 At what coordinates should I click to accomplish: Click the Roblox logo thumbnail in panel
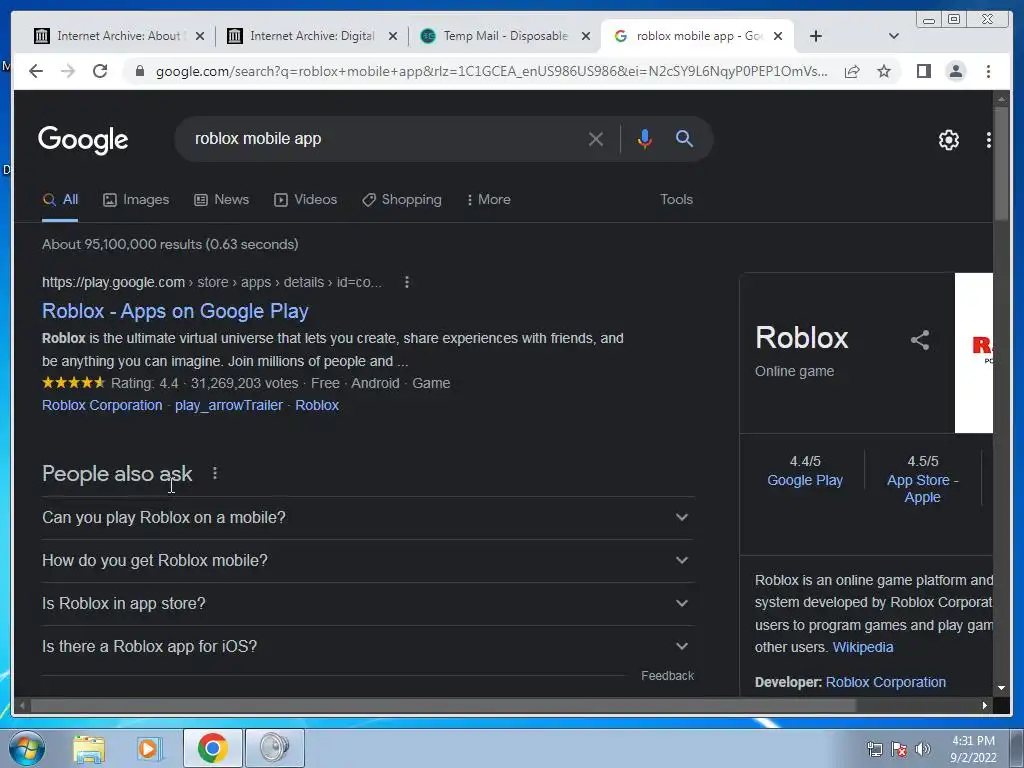point(974,353)
